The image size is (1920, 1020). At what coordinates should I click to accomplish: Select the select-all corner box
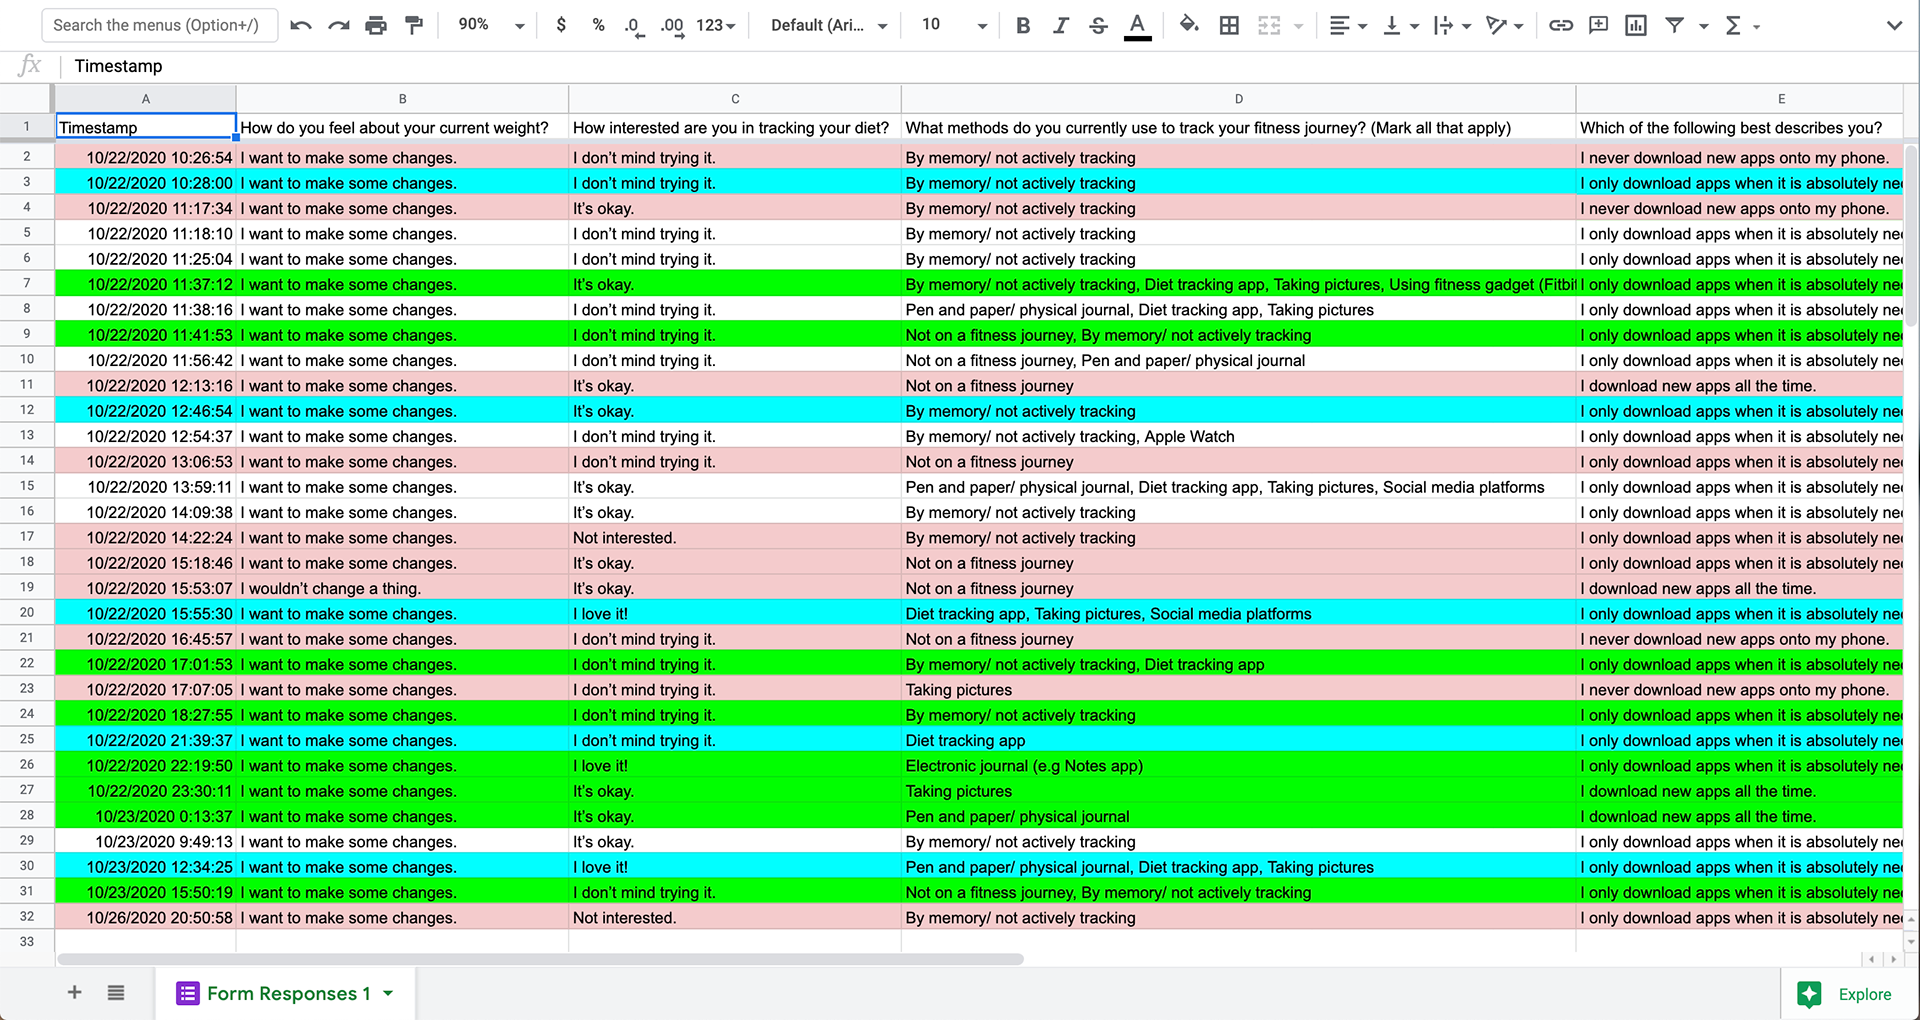point(26,99)
